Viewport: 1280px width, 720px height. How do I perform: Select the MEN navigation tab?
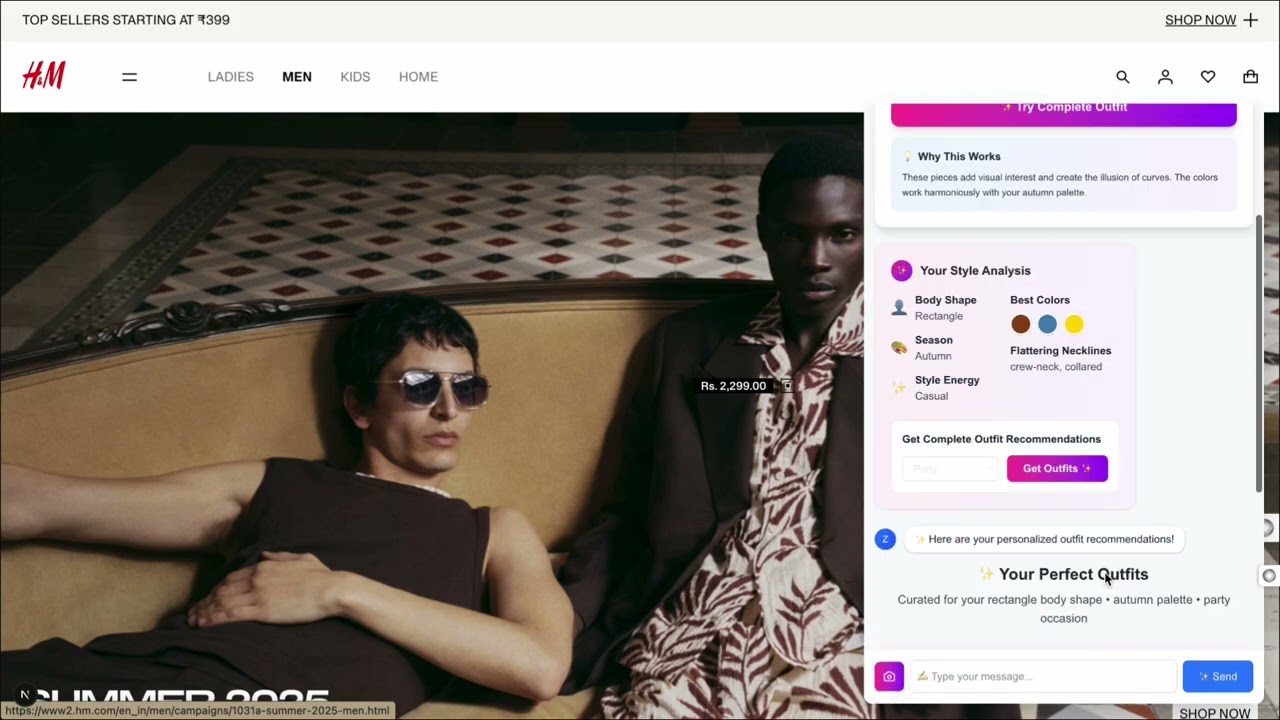[x=297, y=77]
